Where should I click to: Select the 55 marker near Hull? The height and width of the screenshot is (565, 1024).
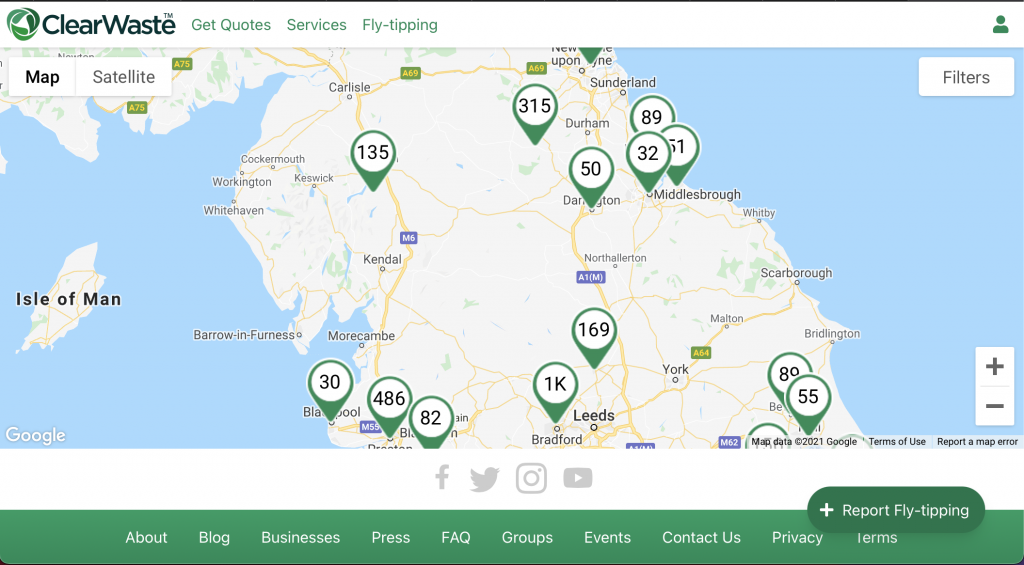808,404
